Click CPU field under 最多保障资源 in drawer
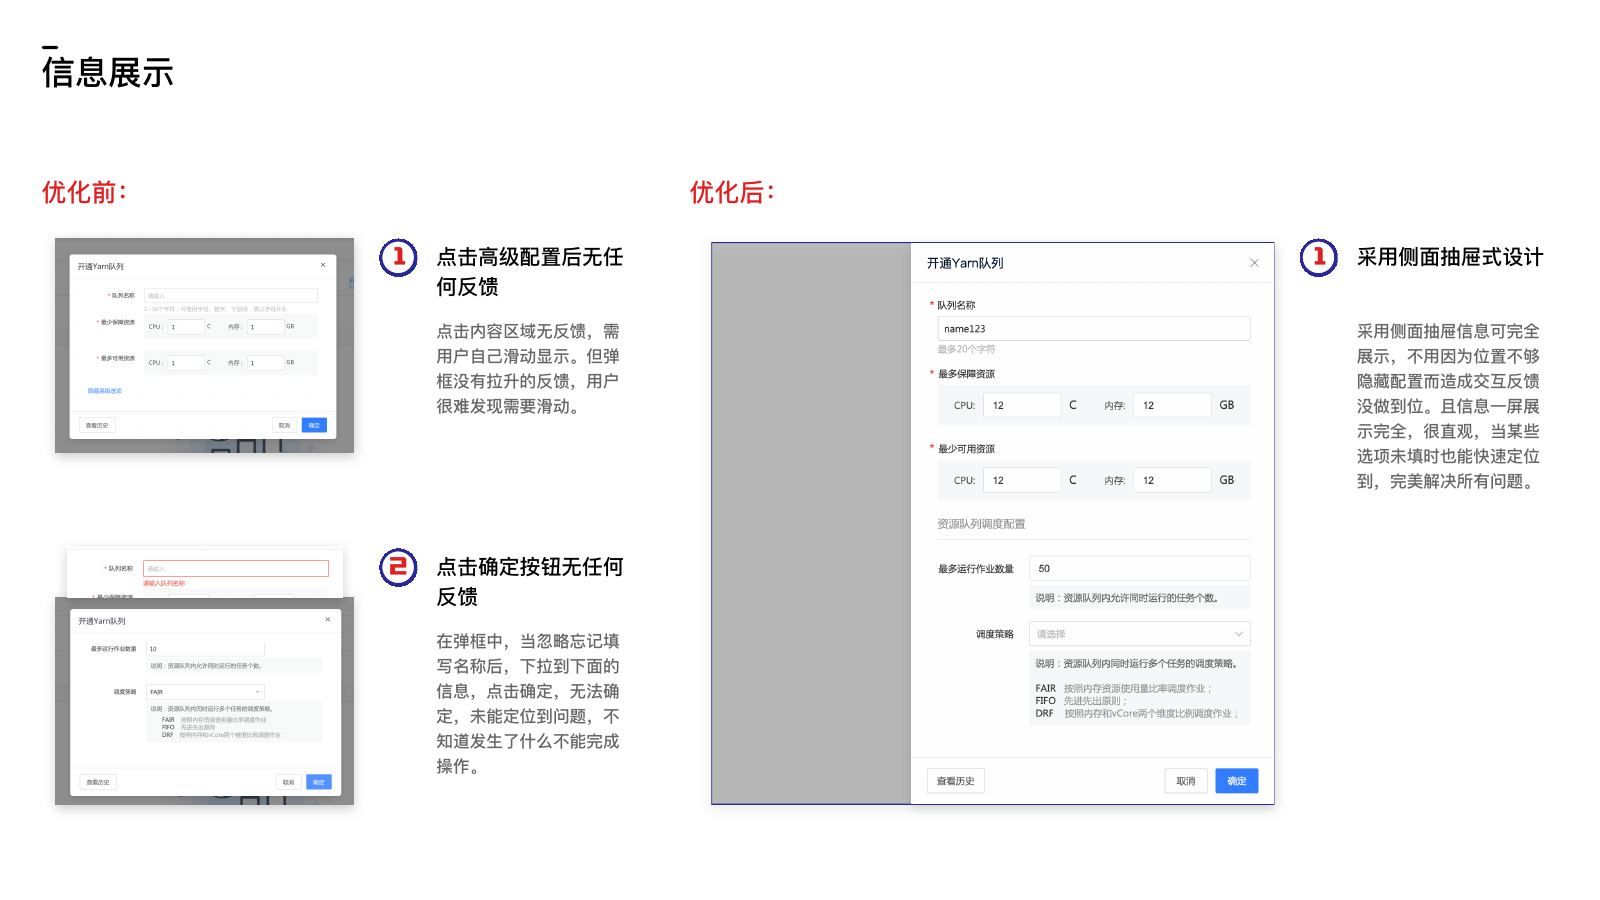This screenshot has width=1600, height=900. [1021, 405]
